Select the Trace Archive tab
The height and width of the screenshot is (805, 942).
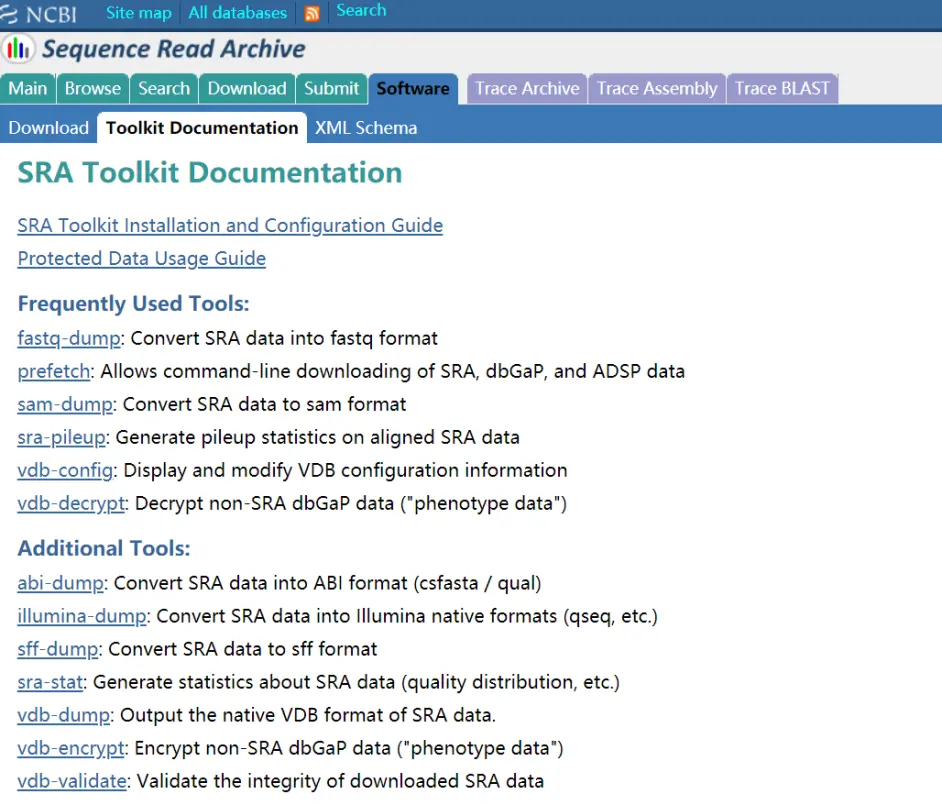527,88
